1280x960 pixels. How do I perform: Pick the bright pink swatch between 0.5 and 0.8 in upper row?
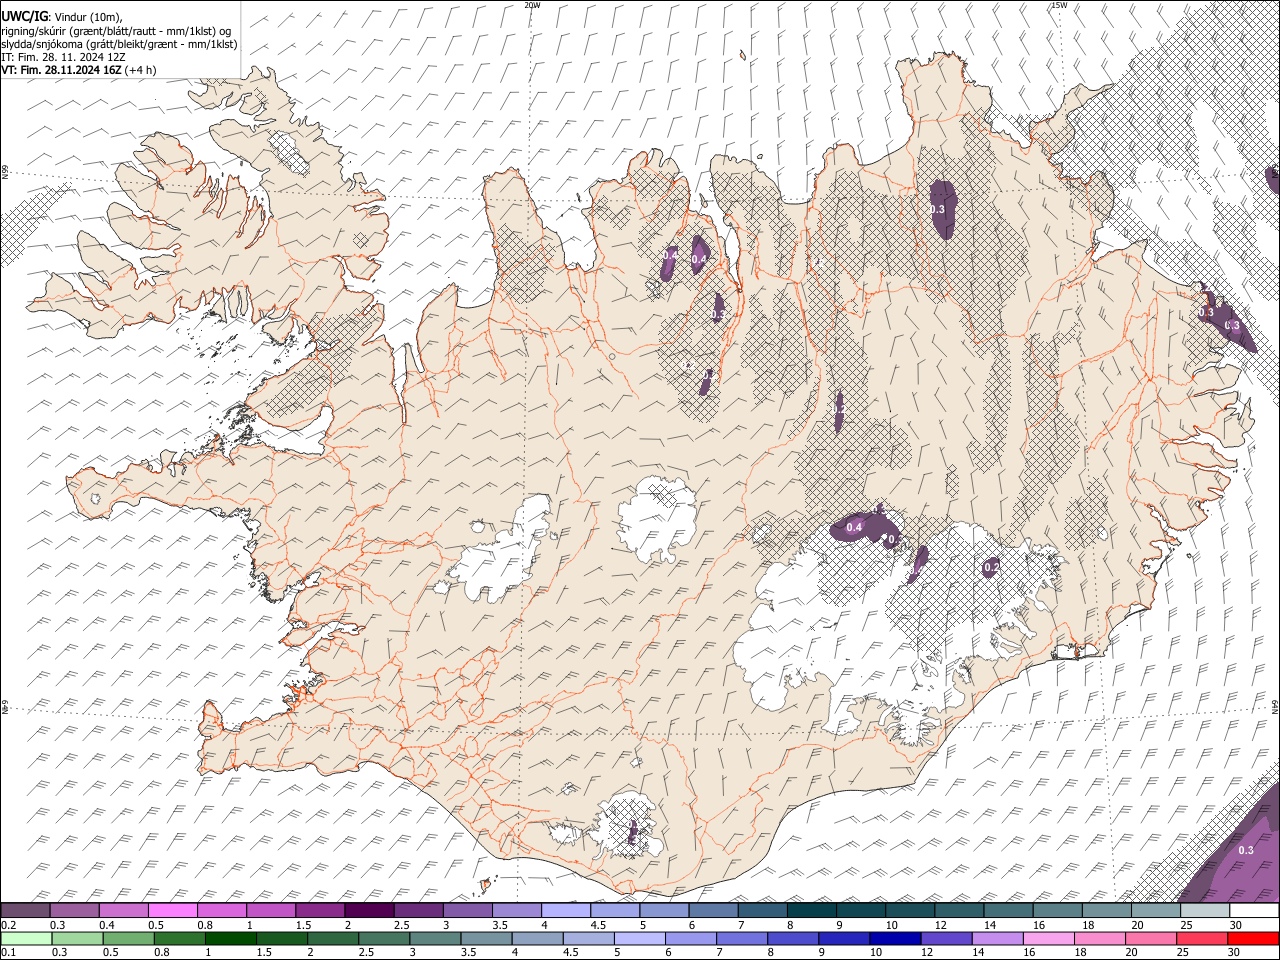click(x=172, y=910)
